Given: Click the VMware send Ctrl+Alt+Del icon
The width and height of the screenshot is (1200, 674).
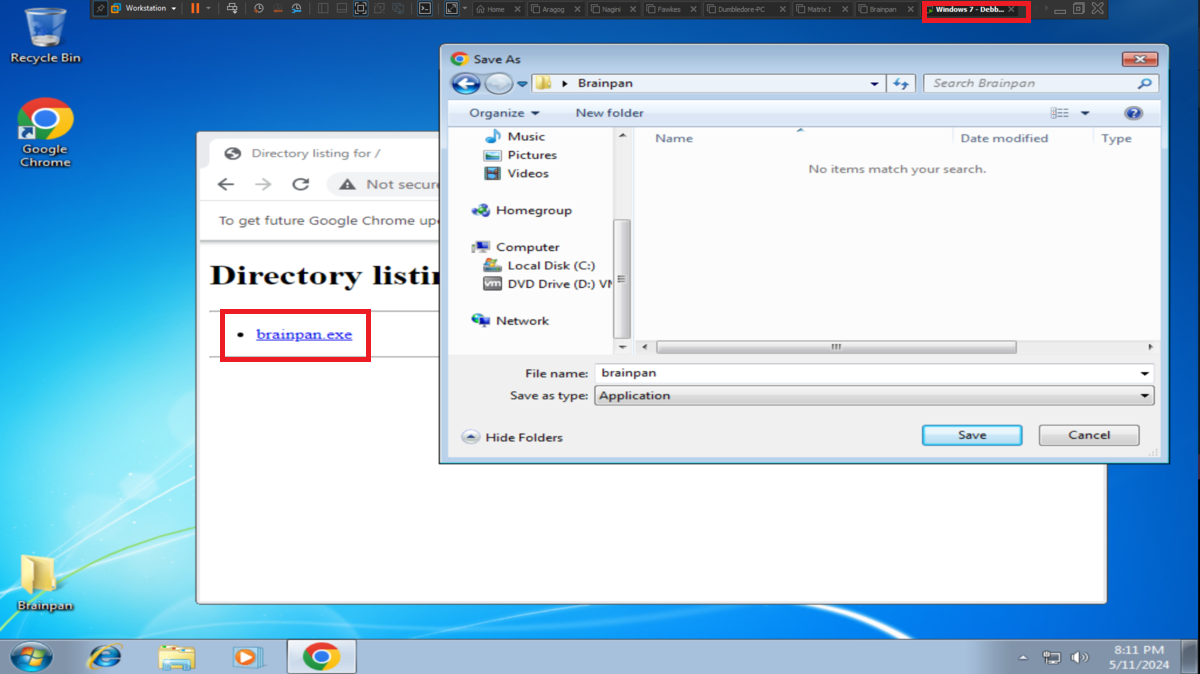Looking at the screenshot, I should 232,8.
